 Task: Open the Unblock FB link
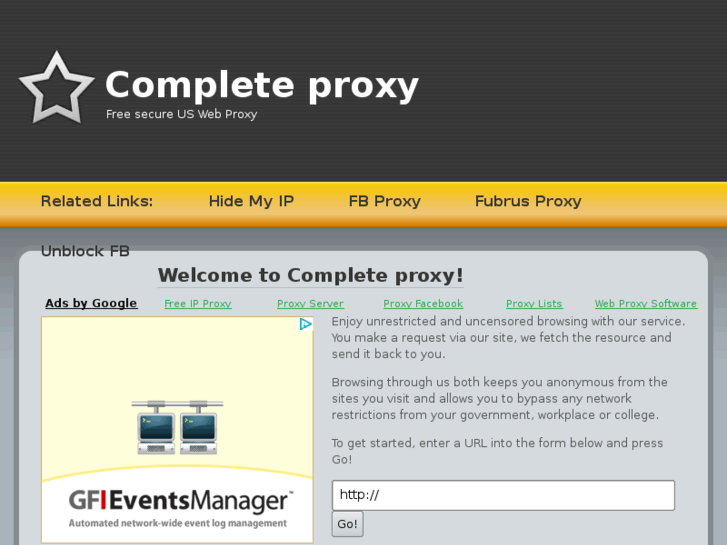[x=85, y=251]
